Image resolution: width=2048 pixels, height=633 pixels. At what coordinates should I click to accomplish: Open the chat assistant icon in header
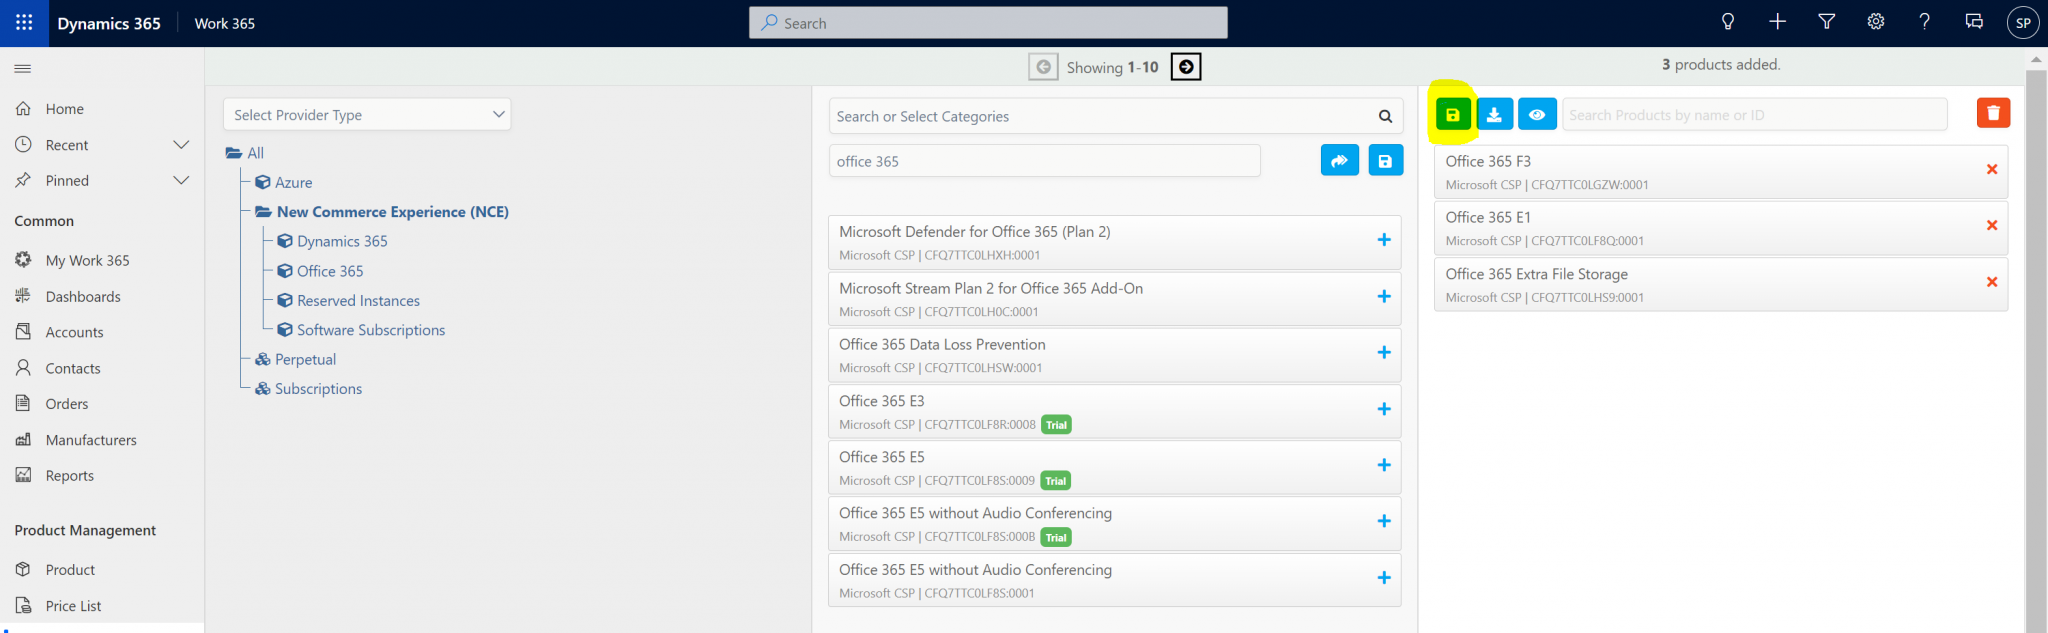pos(1974,22)
